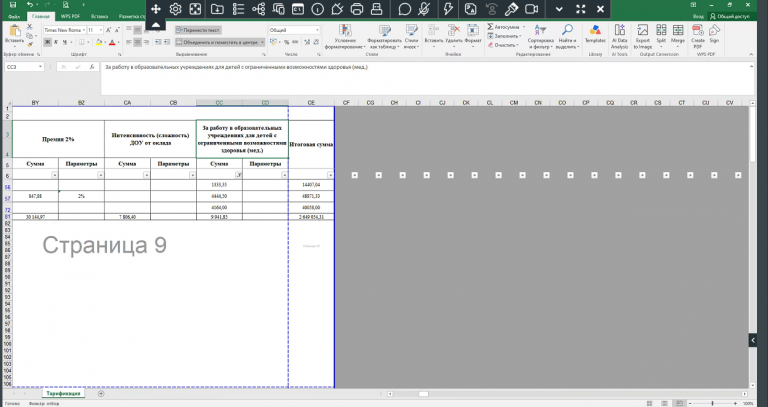Click the horizontal scrollbar thumb
Image resolution: width=768 pixels, height=407 pixels.
pos(423,394)
